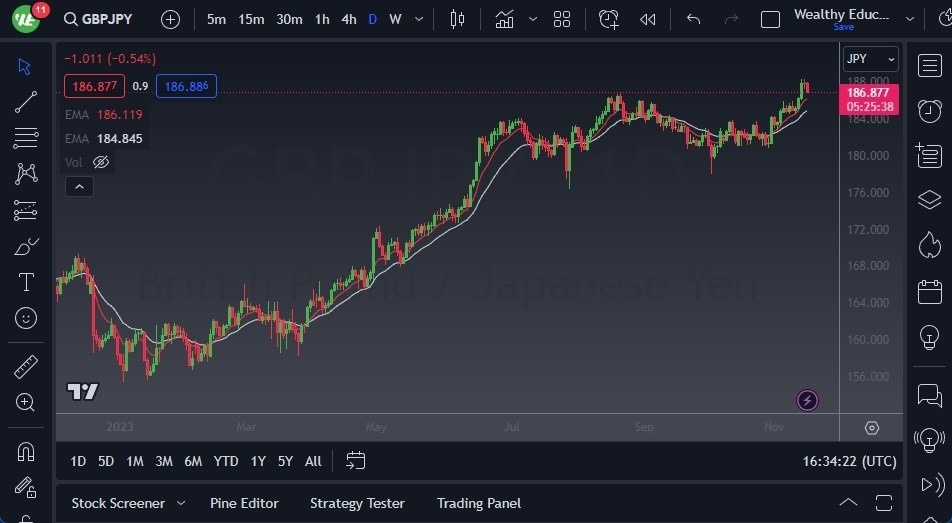Switch to the 1h timeframe
This screenshot has width=952, height=523.
click(322, 19)
